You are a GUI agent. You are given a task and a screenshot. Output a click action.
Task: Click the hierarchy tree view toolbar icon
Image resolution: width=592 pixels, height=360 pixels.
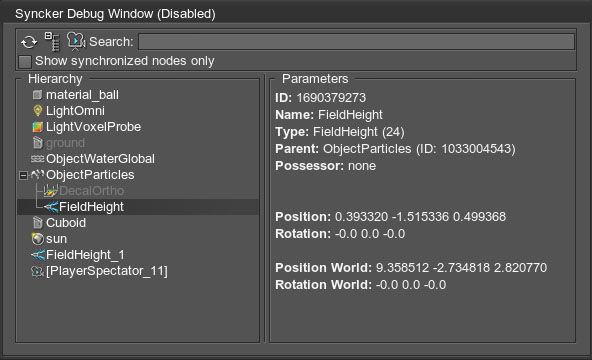[x=52, y=41]
